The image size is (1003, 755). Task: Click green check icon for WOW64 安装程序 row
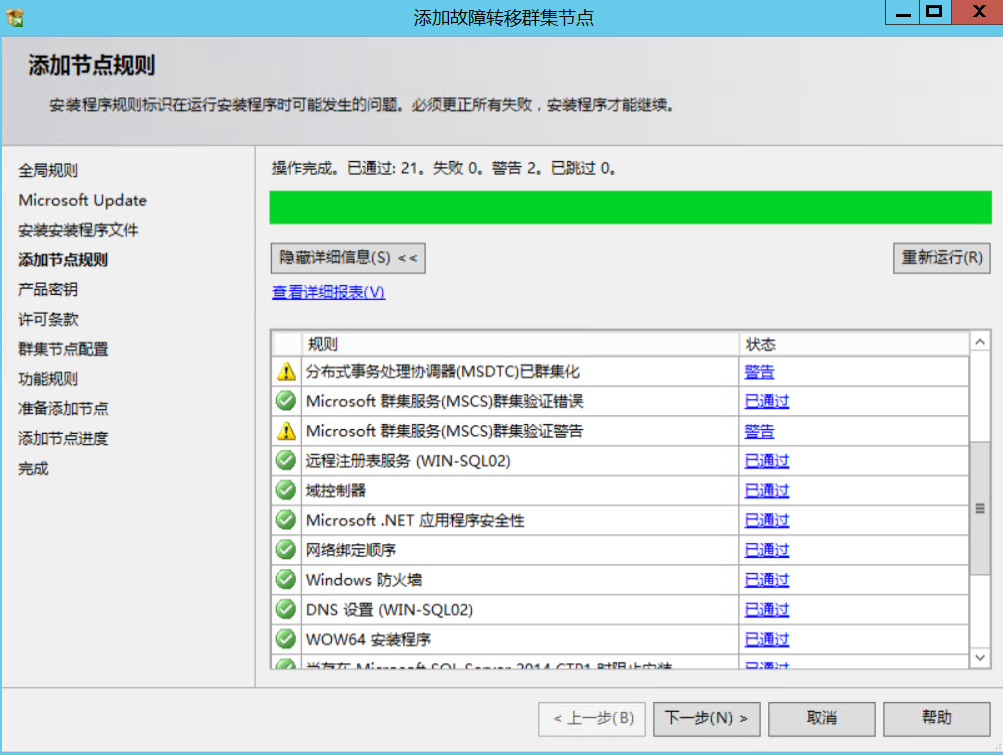tap(286, 639)
